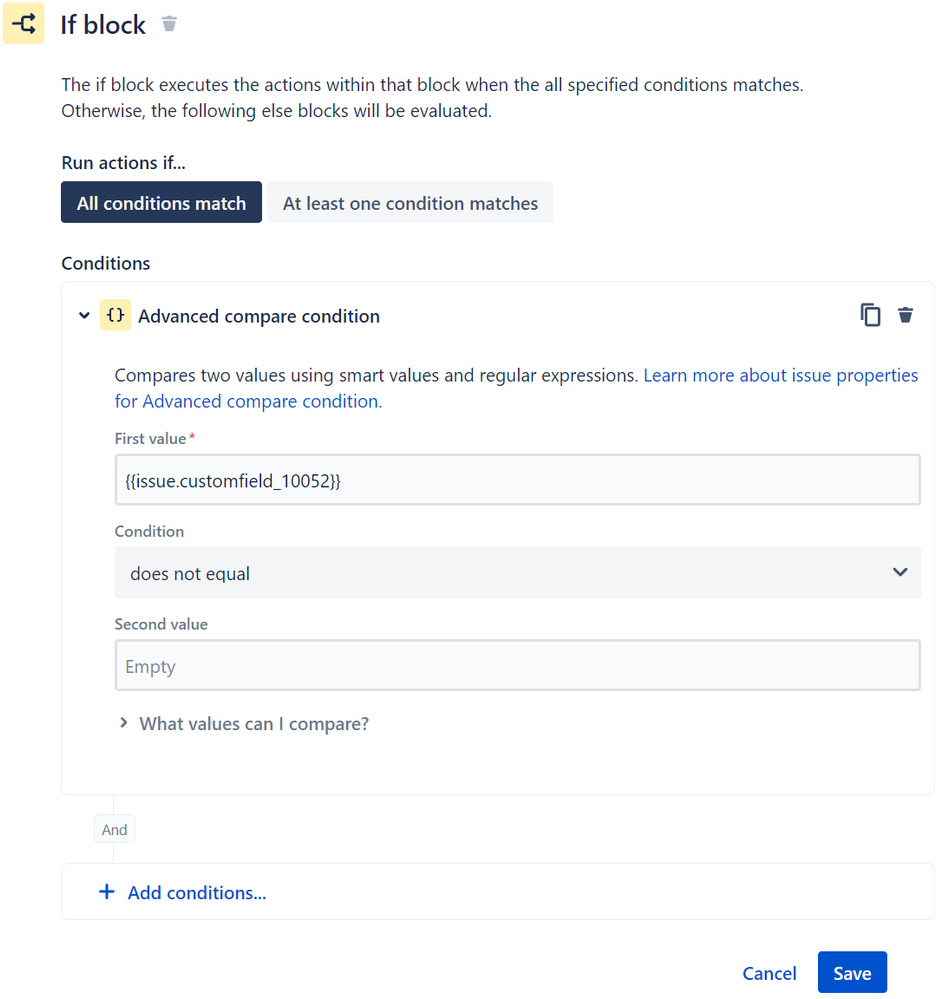Click the plus icon beside Add conditions
Screen dimensions: 943x999
click(107, 891)
